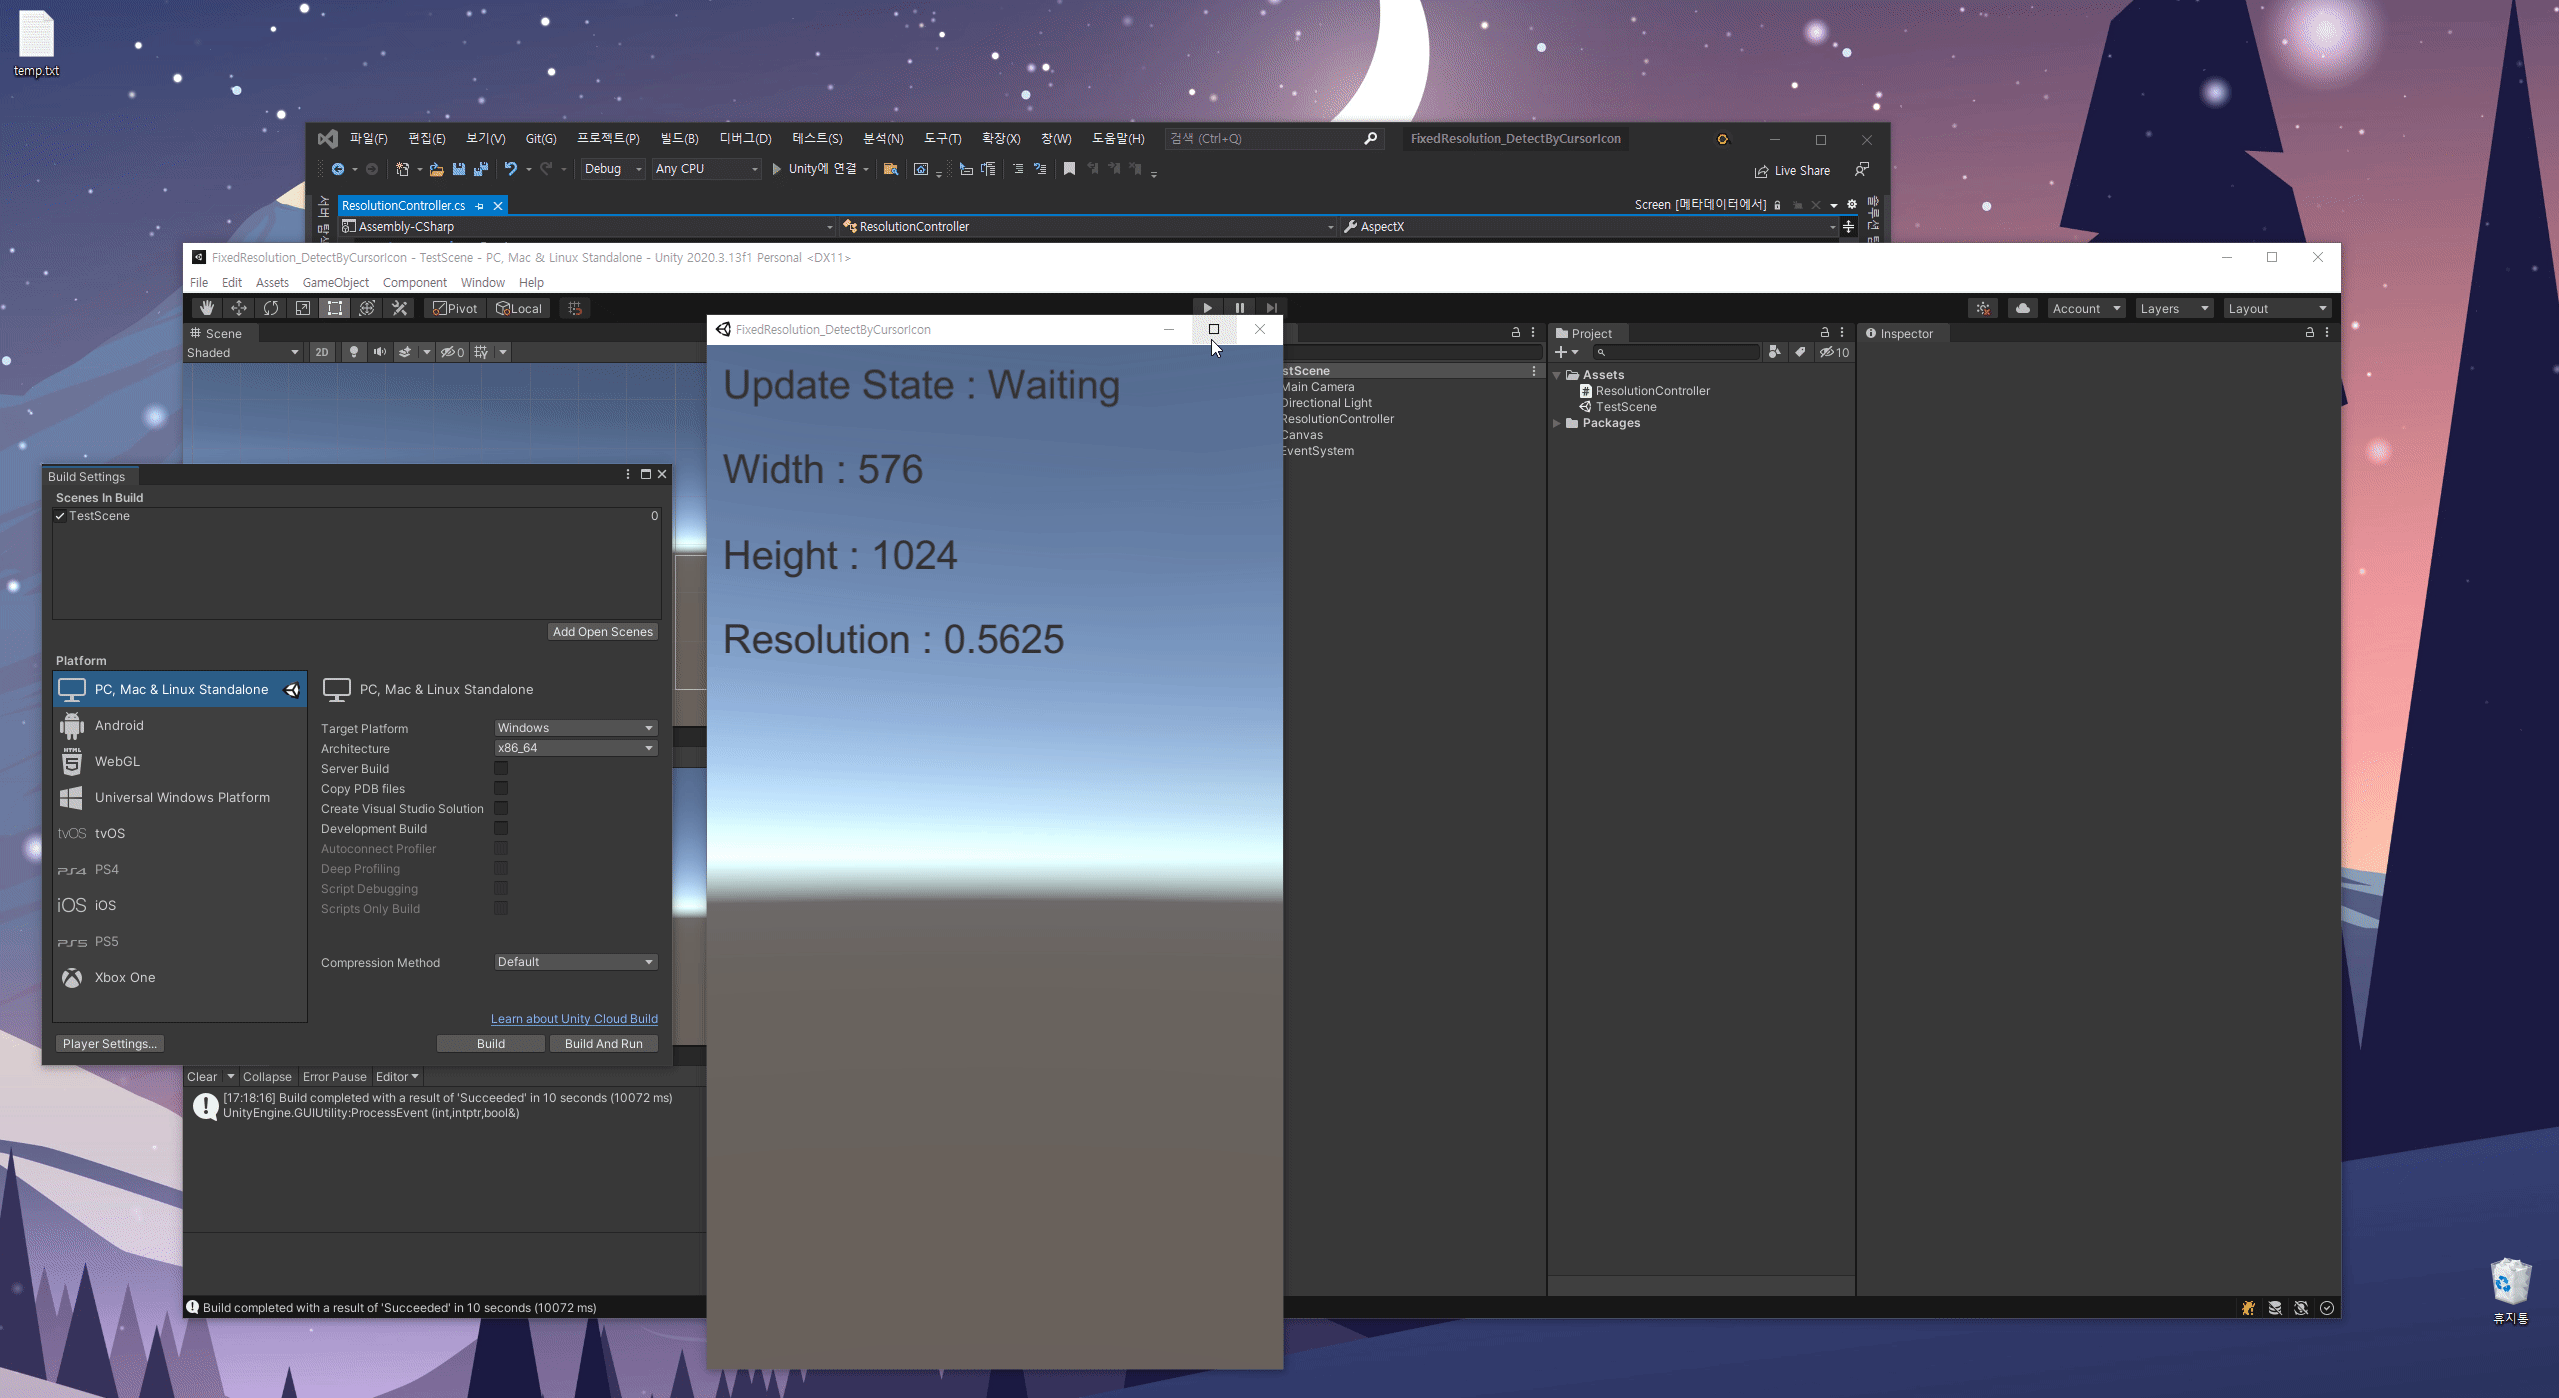Select the Hand tool in Unity toolbar
The image size is (2559, 1398).
(x=207, y=308)
